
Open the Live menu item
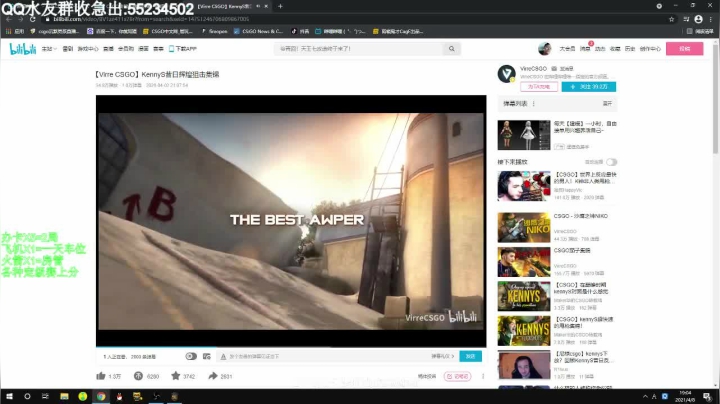pos(108,49)
